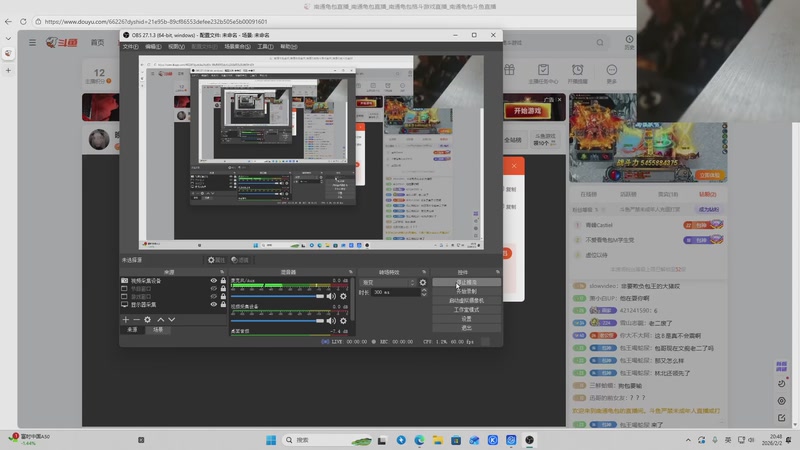Add a new source with the plus icon
The width and height of the screenshot is (800, 450).
coord(126,319)
